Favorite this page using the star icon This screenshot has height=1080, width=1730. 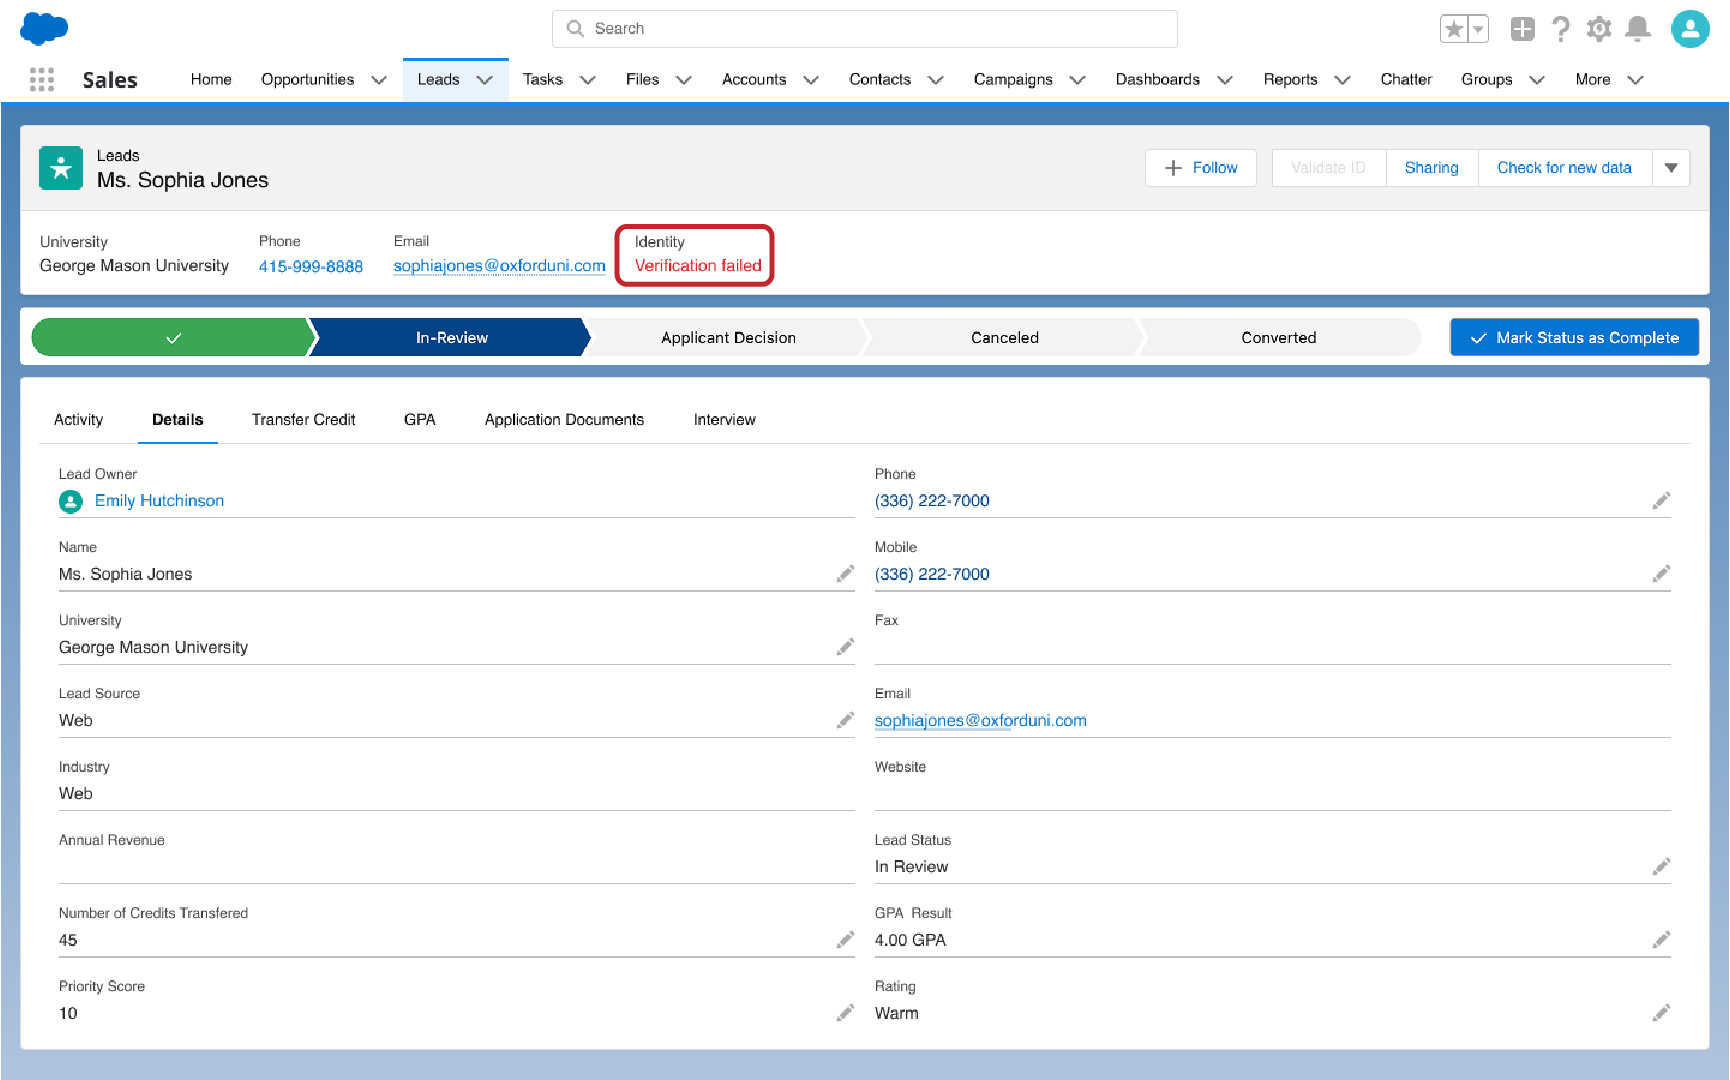pyautogui.click(x=1453, y=29)
